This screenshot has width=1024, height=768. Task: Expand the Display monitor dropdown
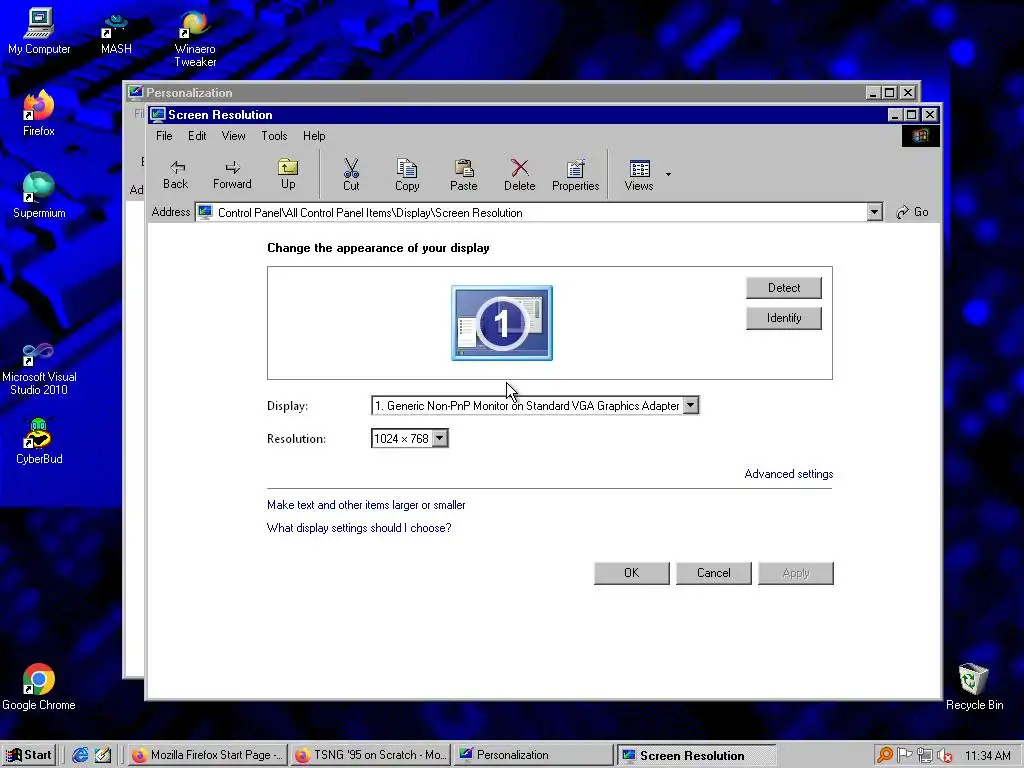(x=690, y=406)
